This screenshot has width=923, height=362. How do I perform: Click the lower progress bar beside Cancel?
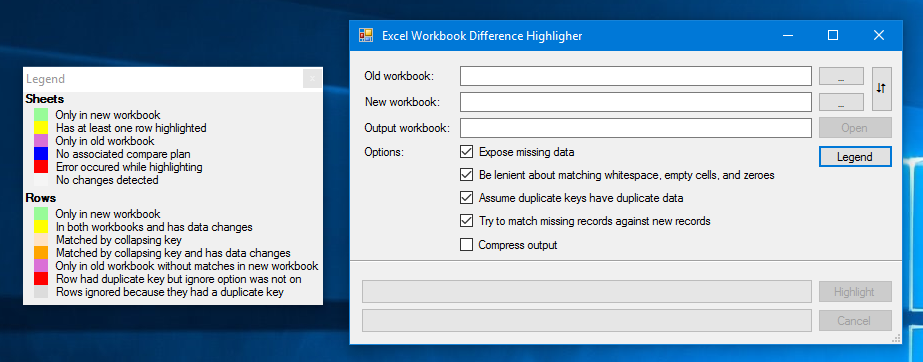(587, 321)
